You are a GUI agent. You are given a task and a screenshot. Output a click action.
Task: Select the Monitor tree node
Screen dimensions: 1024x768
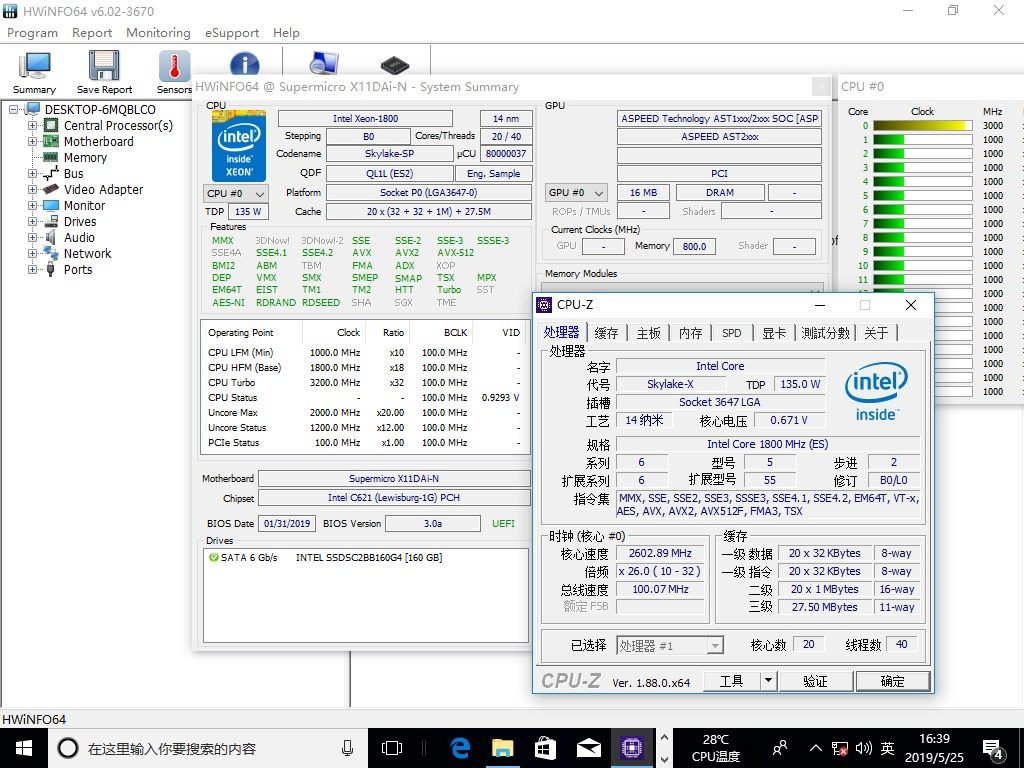[x=84, y=206]
